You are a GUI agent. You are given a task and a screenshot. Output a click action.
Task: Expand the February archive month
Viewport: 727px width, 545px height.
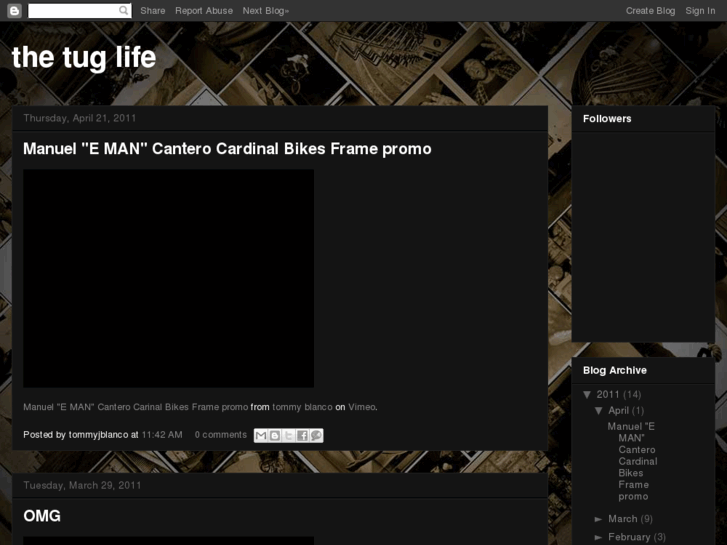click(x=599, y=537)
